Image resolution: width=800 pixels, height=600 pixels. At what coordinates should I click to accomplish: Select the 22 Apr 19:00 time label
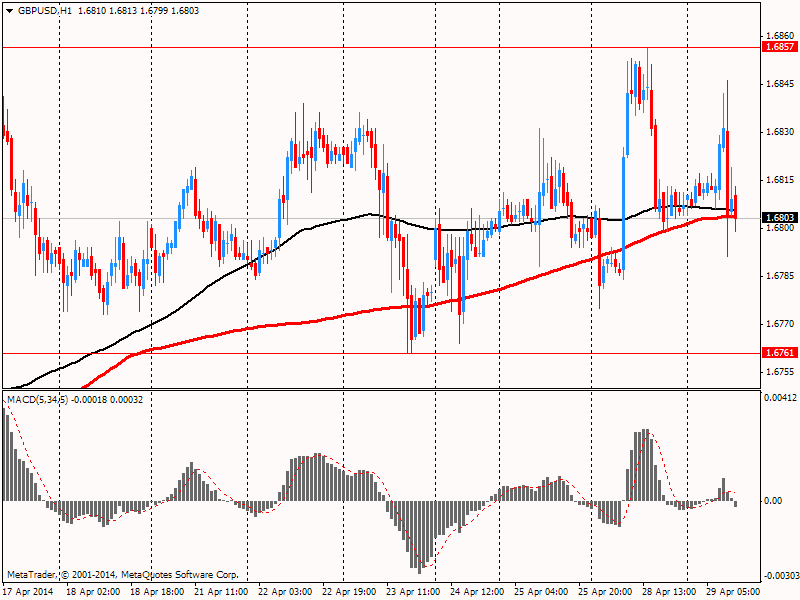click(349, 592)
